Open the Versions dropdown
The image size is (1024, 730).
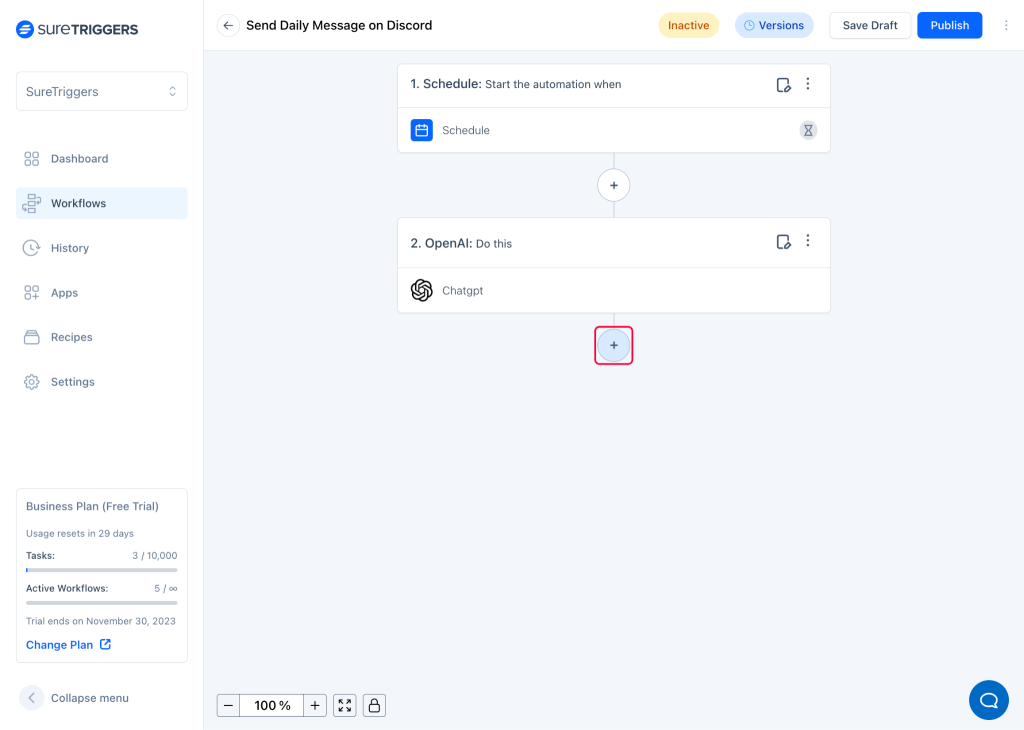click(774, 26)
